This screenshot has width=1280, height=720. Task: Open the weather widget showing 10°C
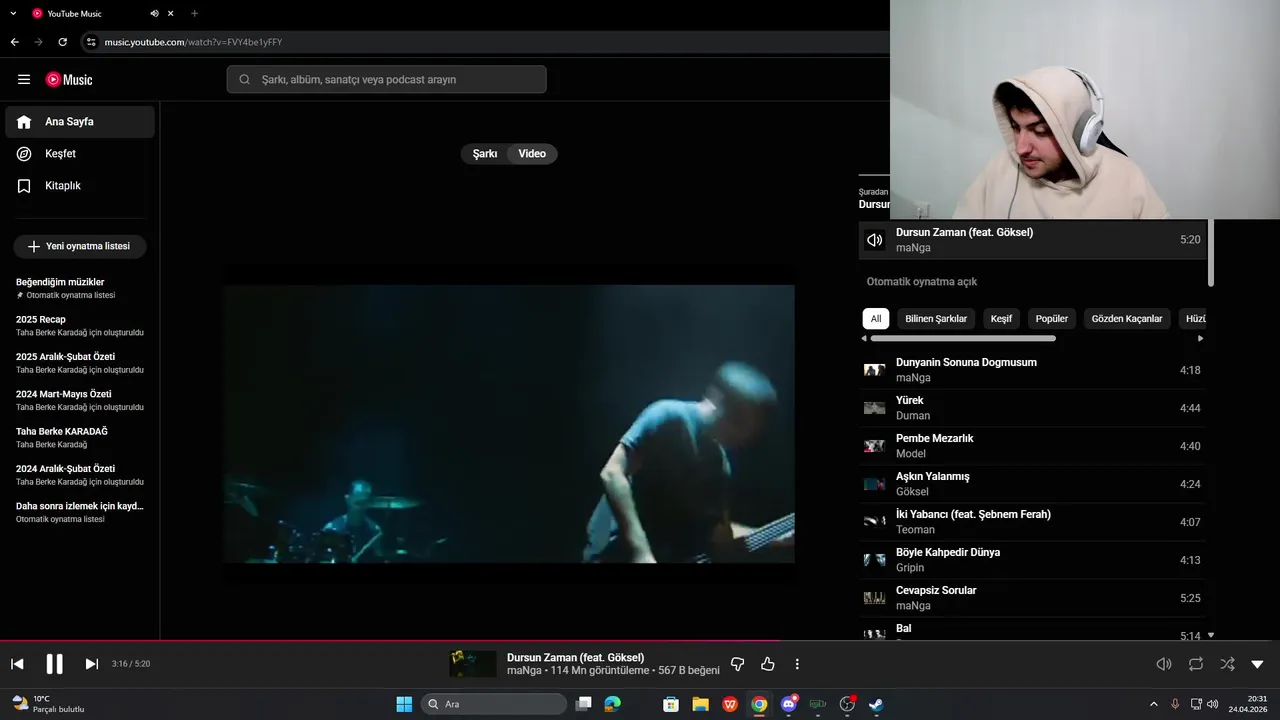point(47,704)
